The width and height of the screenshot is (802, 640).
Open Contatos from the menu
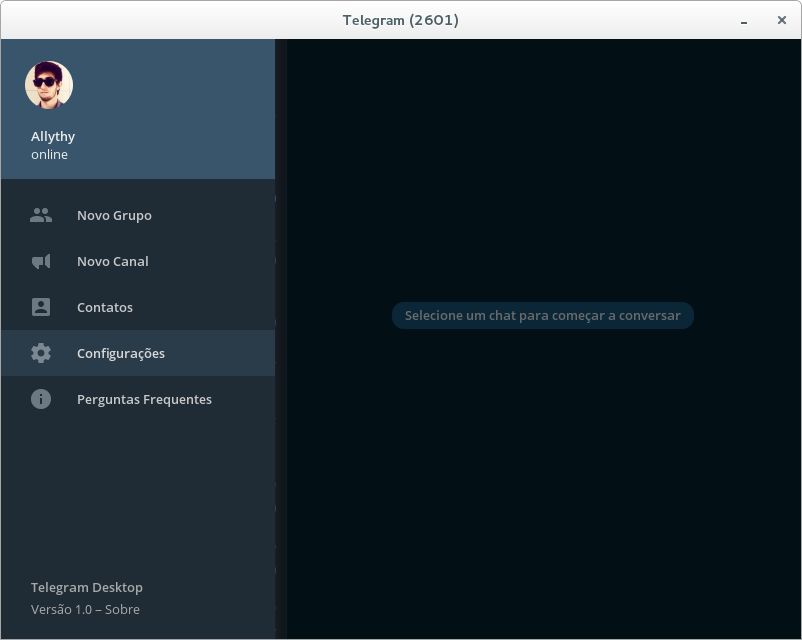[138, 307]
